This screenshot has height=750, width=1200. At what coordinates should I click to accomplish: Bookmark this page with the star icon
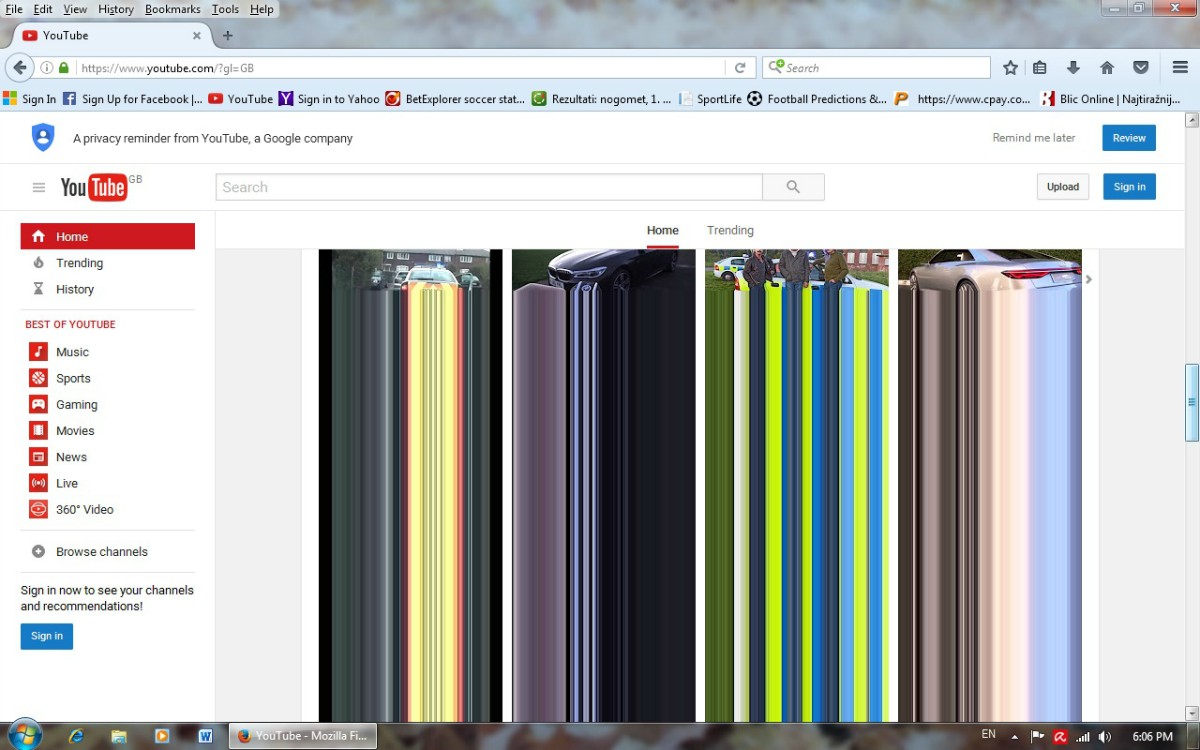1010,68
